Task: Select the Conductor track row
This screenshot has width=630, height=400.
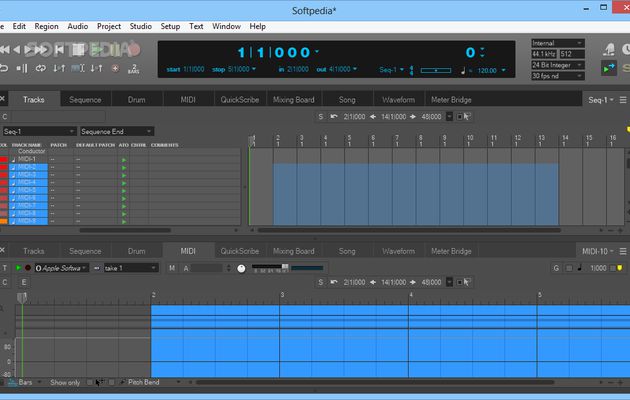Action: coord(31,151)
